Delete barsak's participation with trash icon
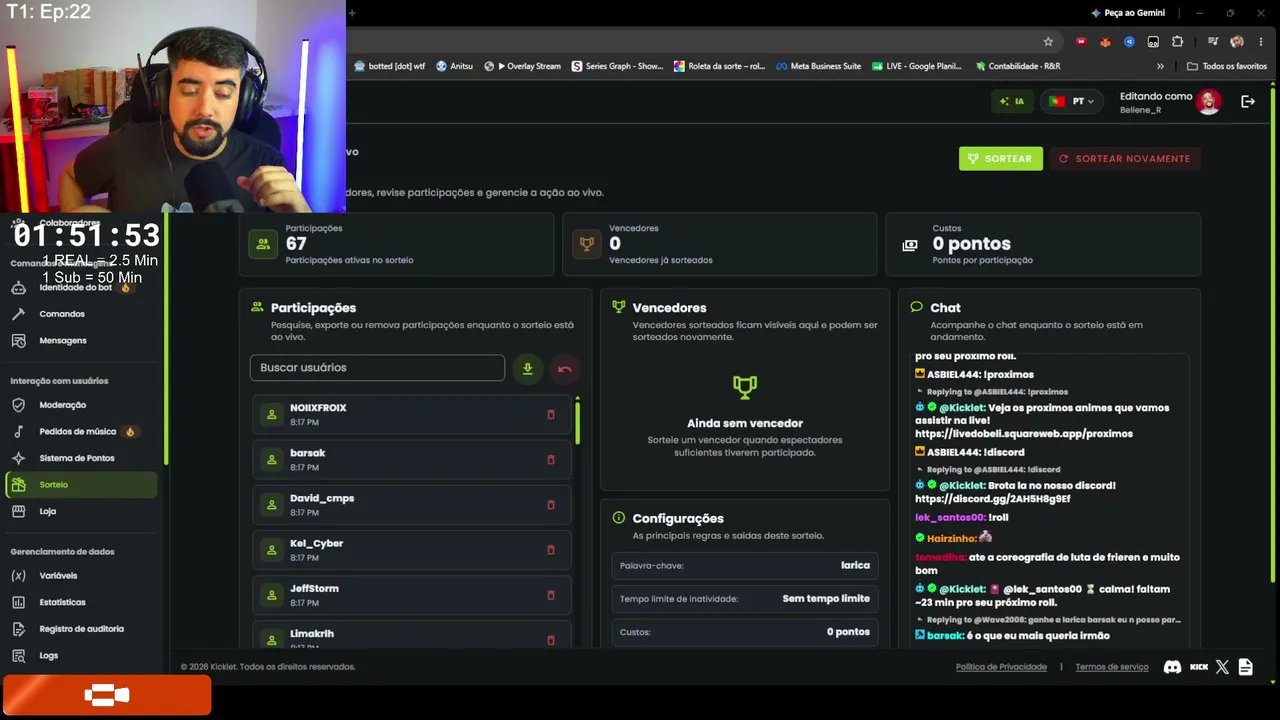Image resolution: width=1280 pixels, height=720 pixels. coord(551,460)
